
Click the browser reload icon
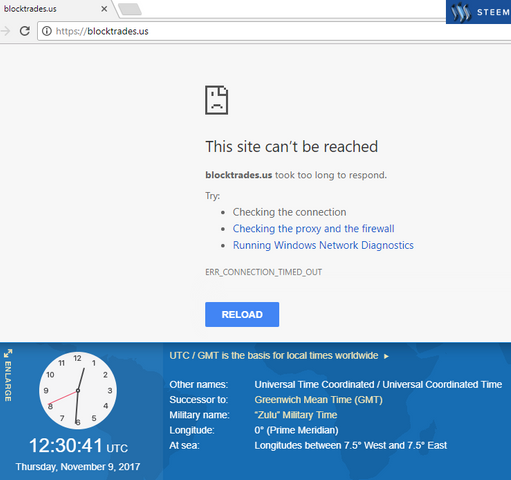pyautogui.click(x=25, y=31)
